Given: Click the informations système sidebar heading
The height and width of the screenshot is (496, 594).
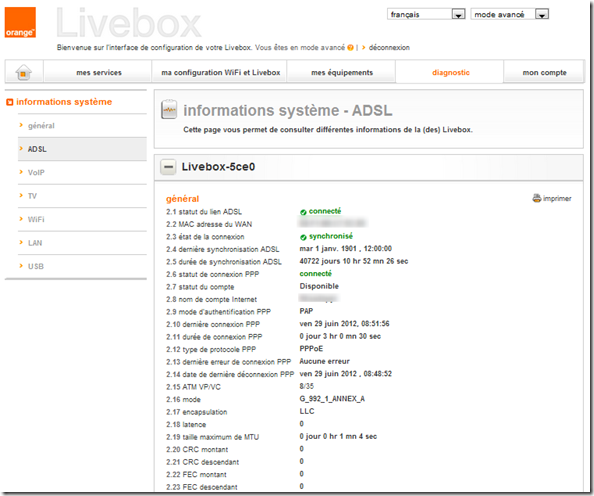Looking at the screenshot, I should click(64, 102).
